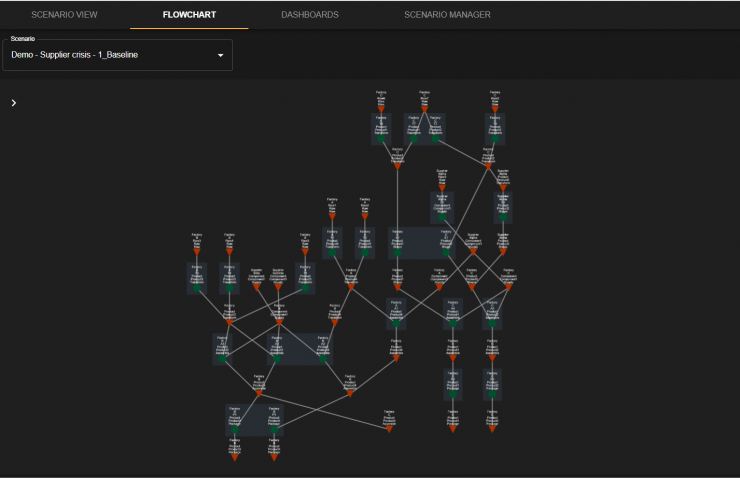Select the leftmost green Package node at bottom
740x478 pixels.
[235, 429]
